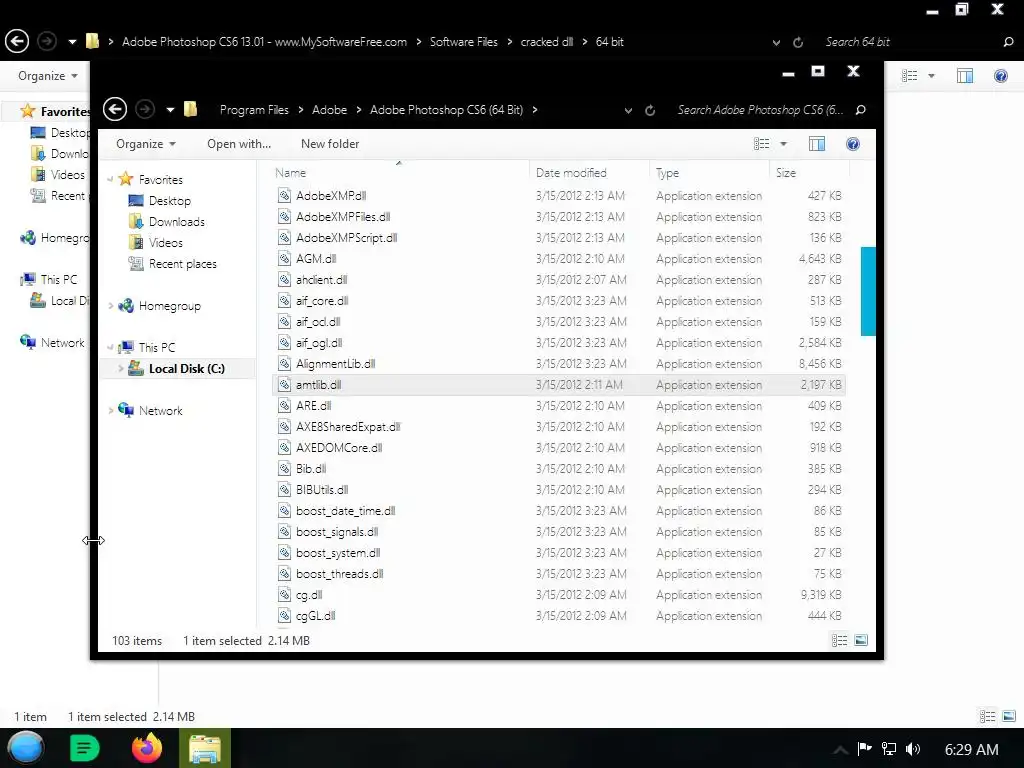
Task: Collapse This PC in front window navigation
Action: click(x=110, y=347)
